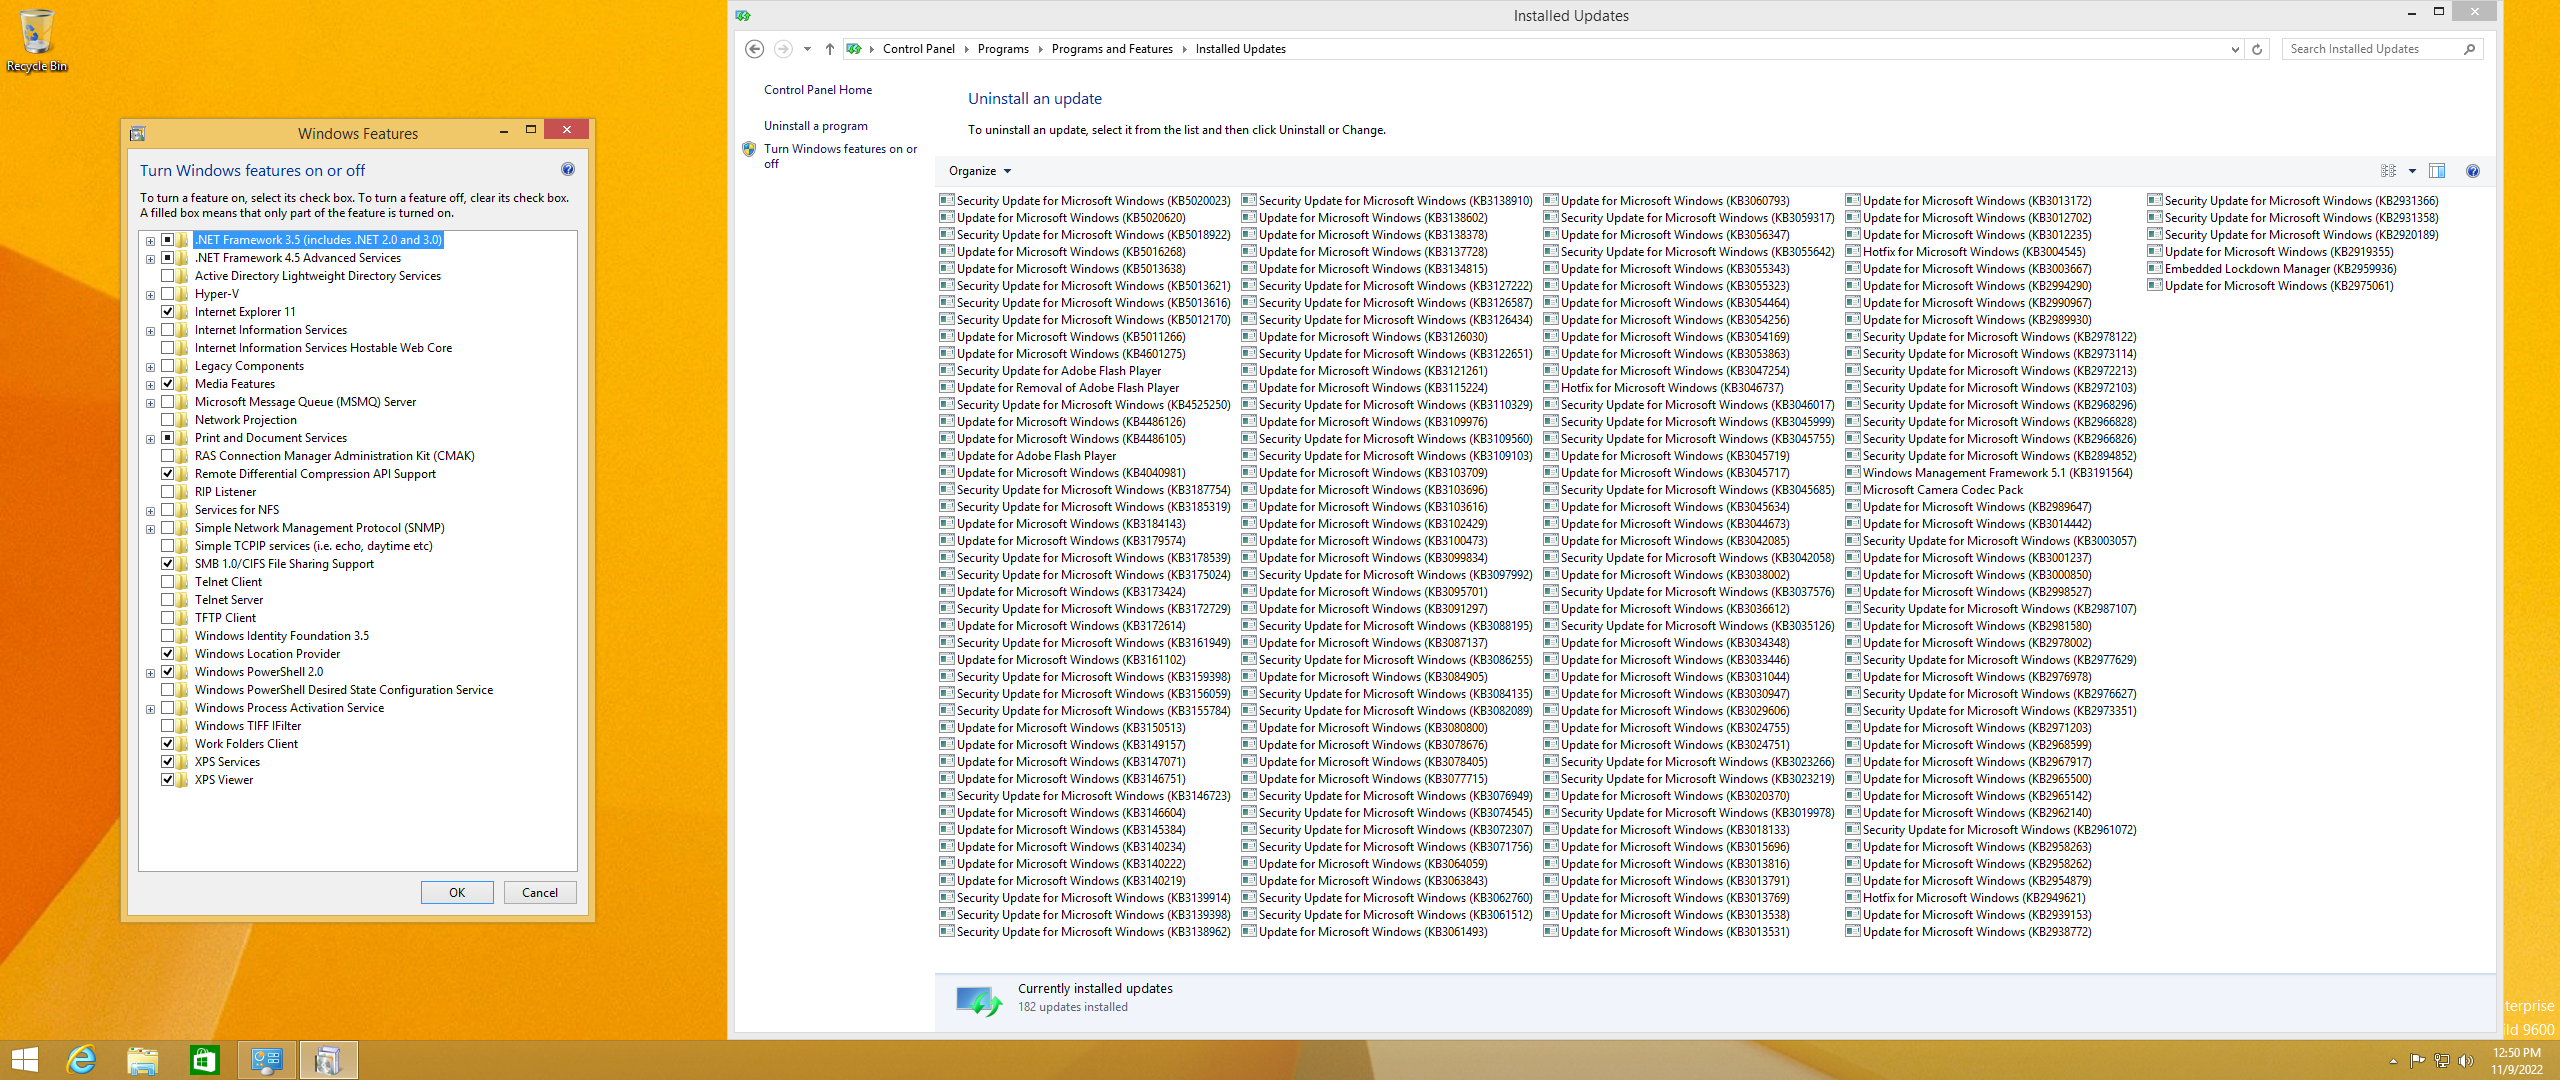
Task: Open the view options dropdown arrow
Action: (2412, 171)
